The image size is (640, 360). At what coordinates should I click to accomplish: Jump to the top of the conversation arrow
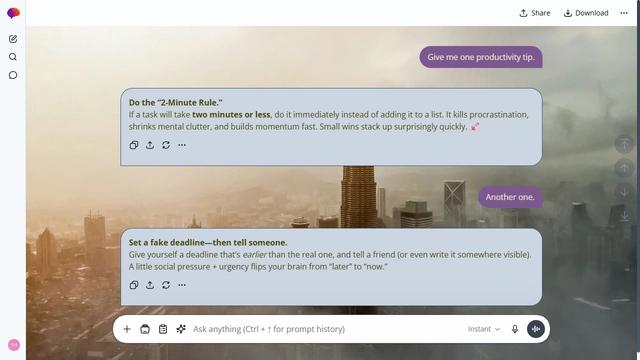[624, 144]
